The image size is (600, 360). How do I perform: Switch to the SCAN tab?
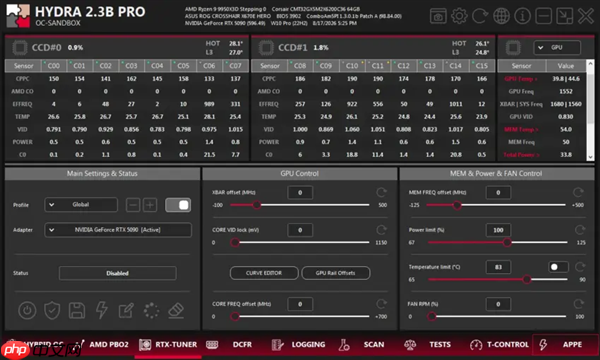[362, 344]
